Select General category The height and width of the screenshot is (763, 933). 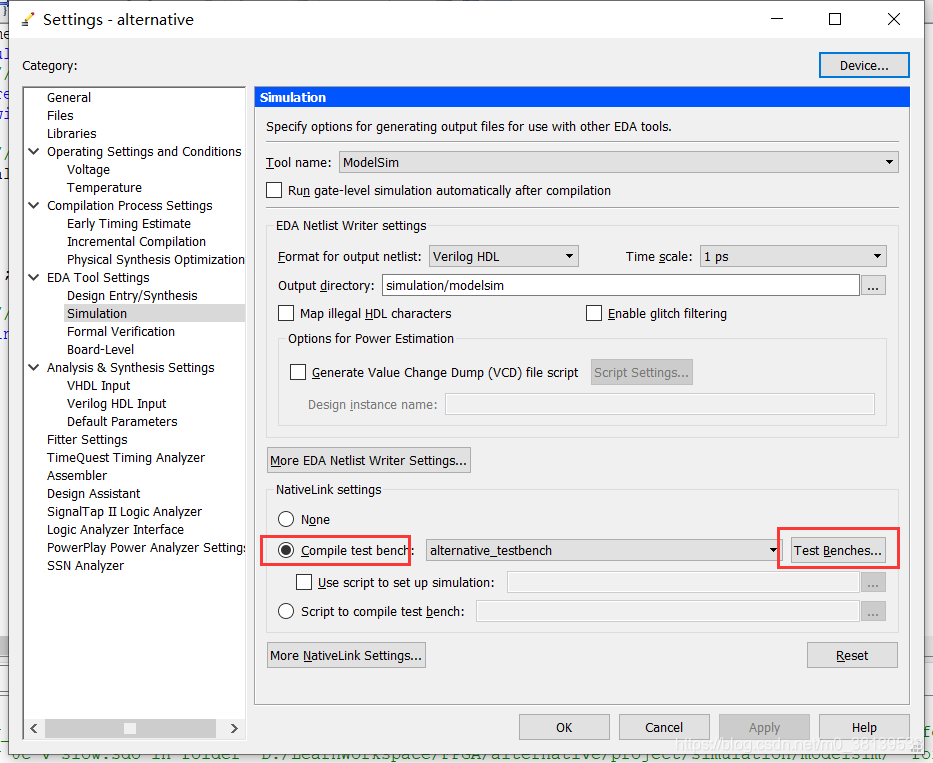pyautogui.click(x=69, y=98)
